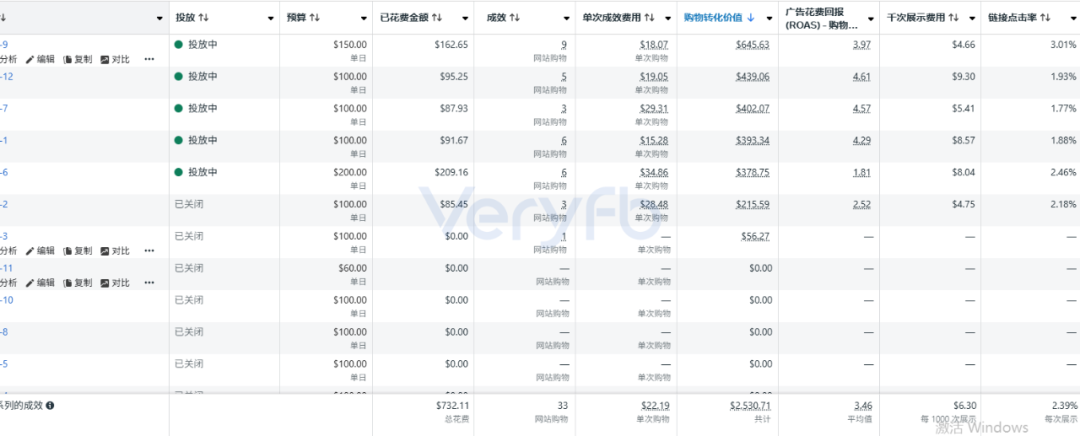Open the 广告花费回报 (ROAS) column dropdown caret

(x=871, y=18)
